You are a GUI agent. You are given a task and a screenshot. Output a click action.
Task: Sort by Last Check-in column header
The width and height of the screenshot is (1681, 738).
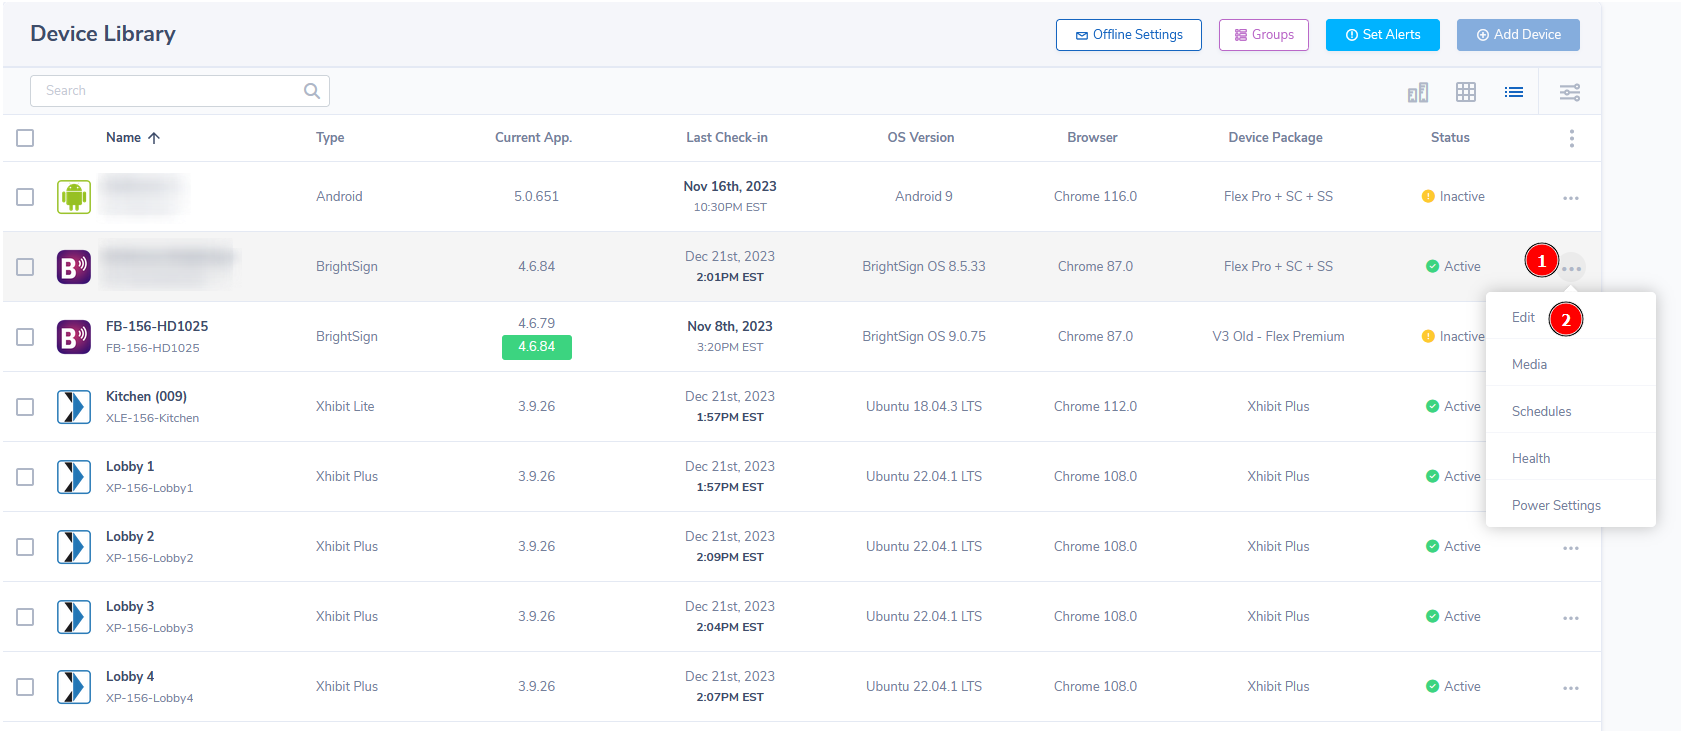click(x=727, y=138)
